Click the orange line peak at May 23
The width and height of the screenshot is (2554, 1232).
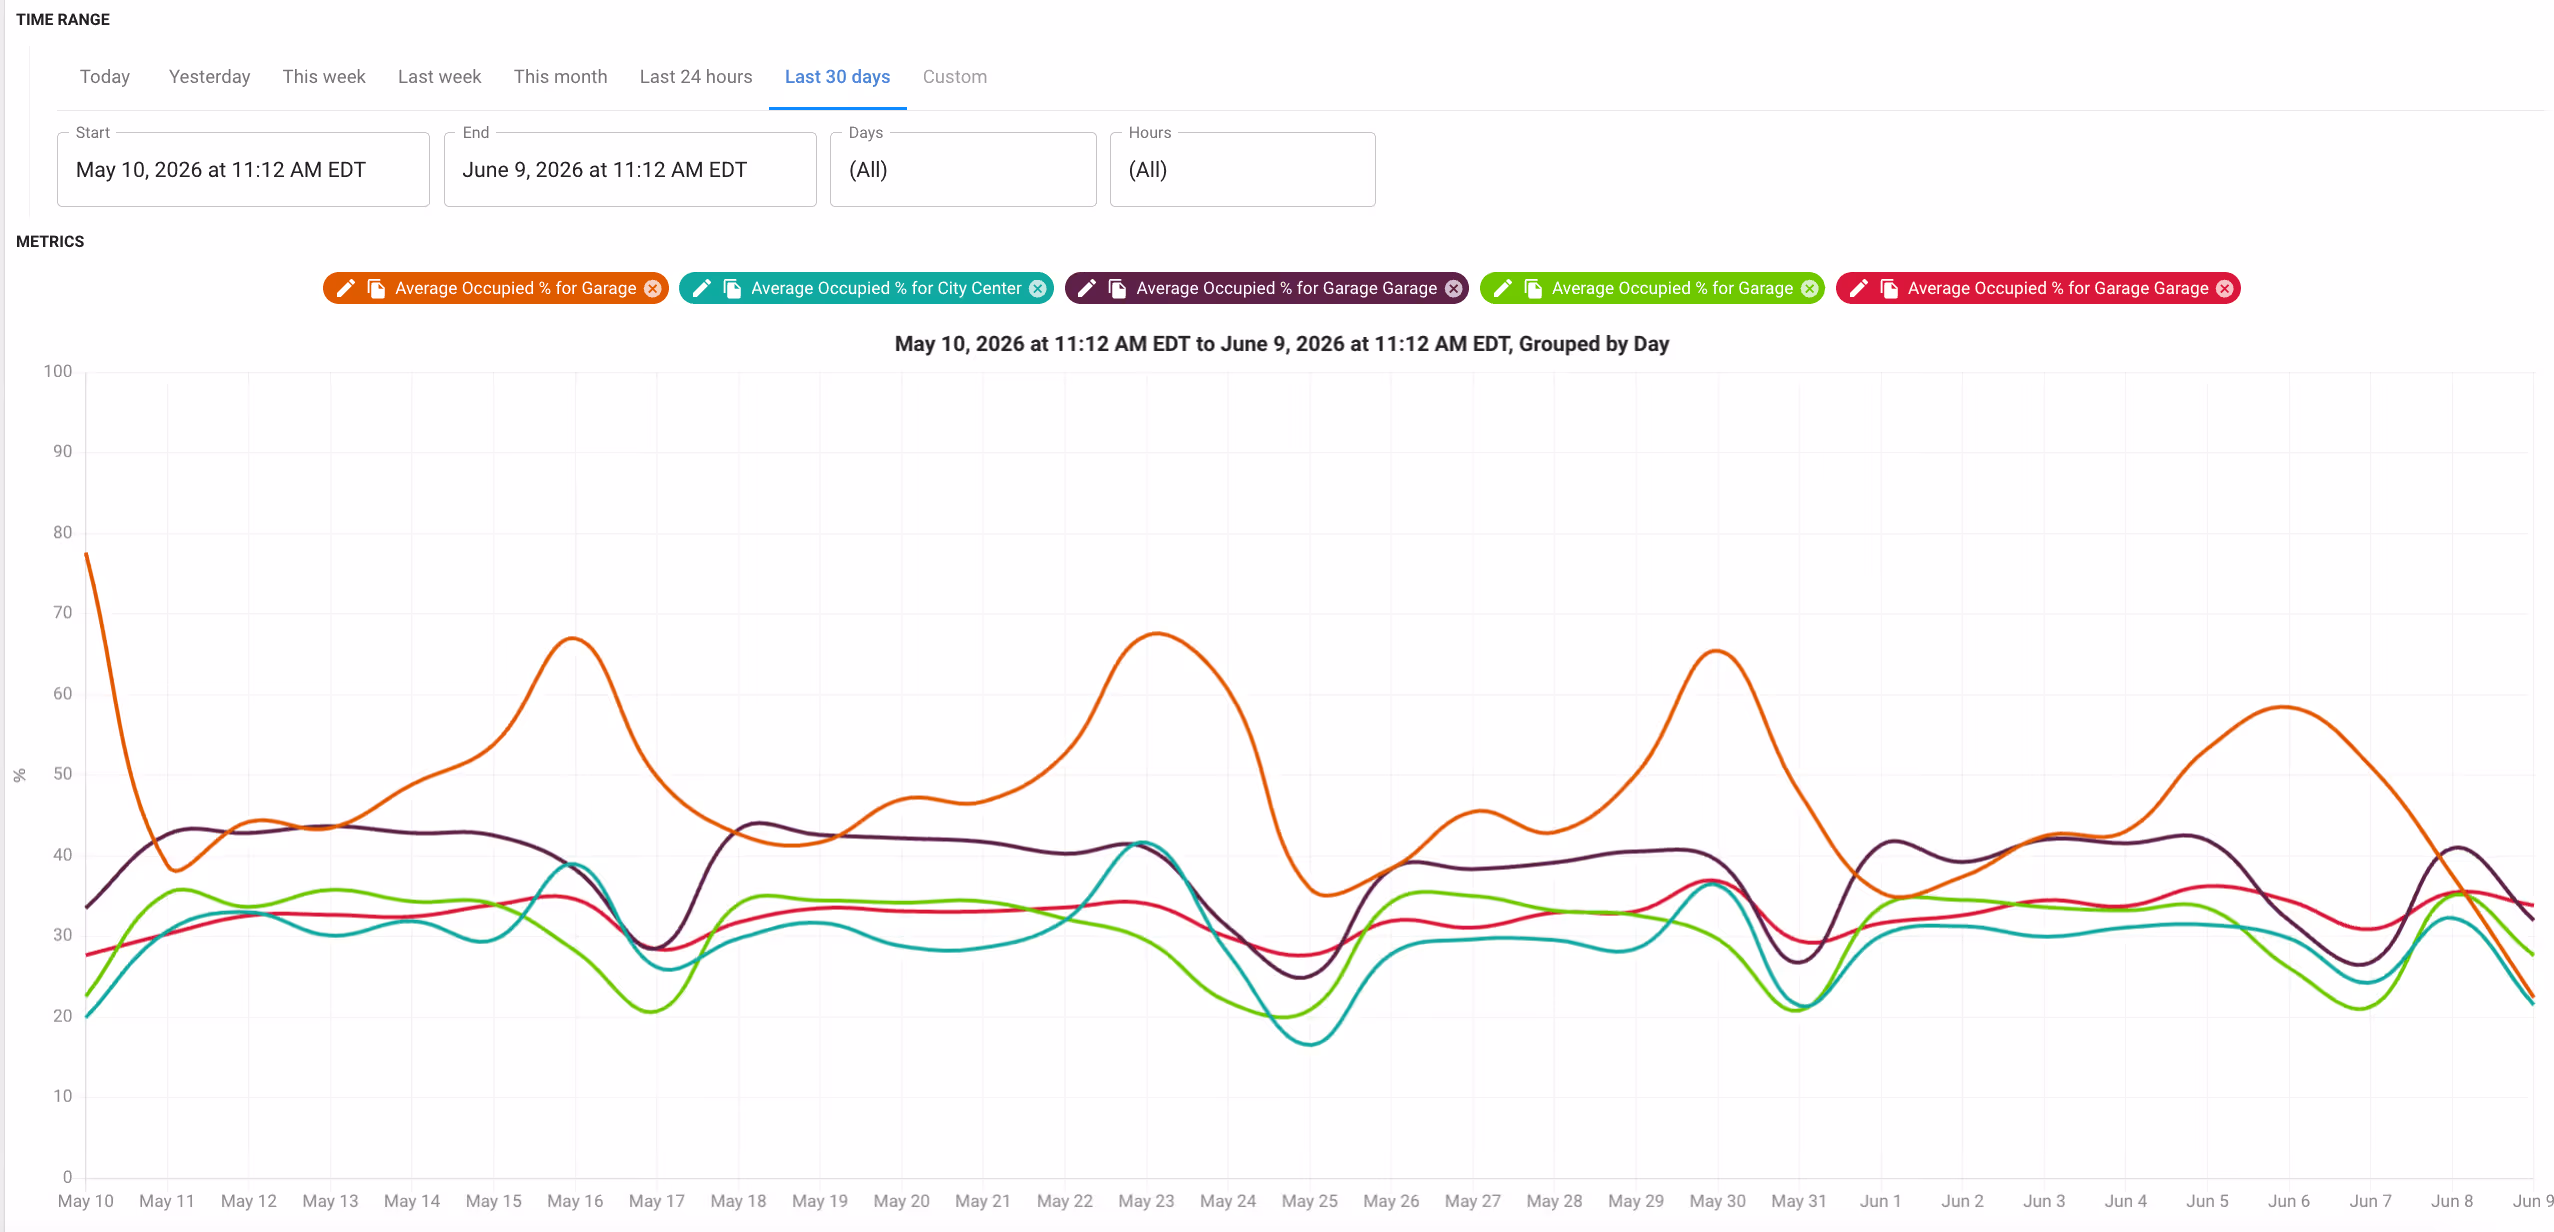click(1156, 633)
